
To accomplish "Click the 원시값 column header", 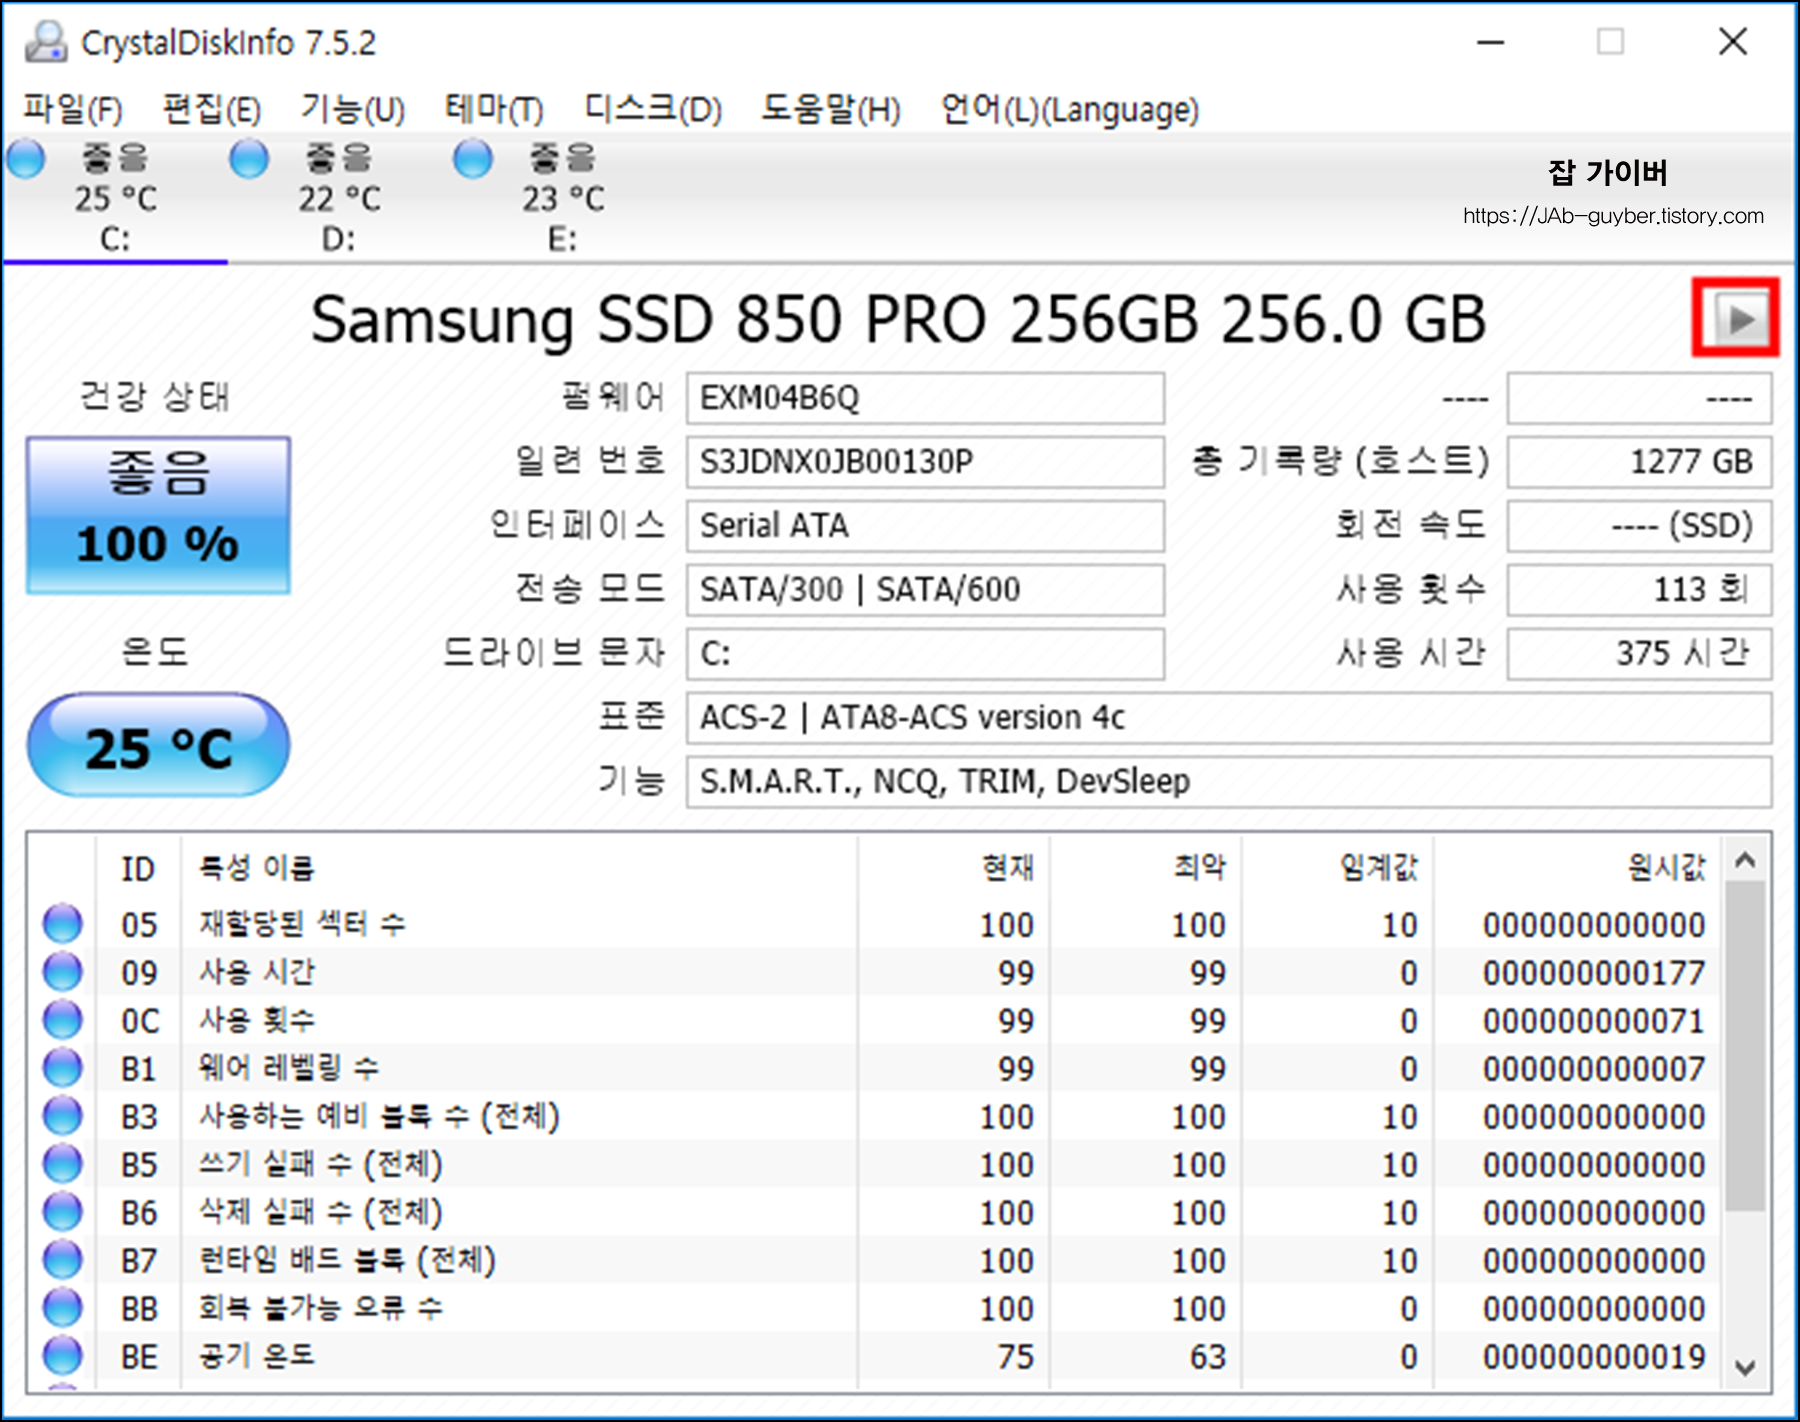I will [1577, 868].
